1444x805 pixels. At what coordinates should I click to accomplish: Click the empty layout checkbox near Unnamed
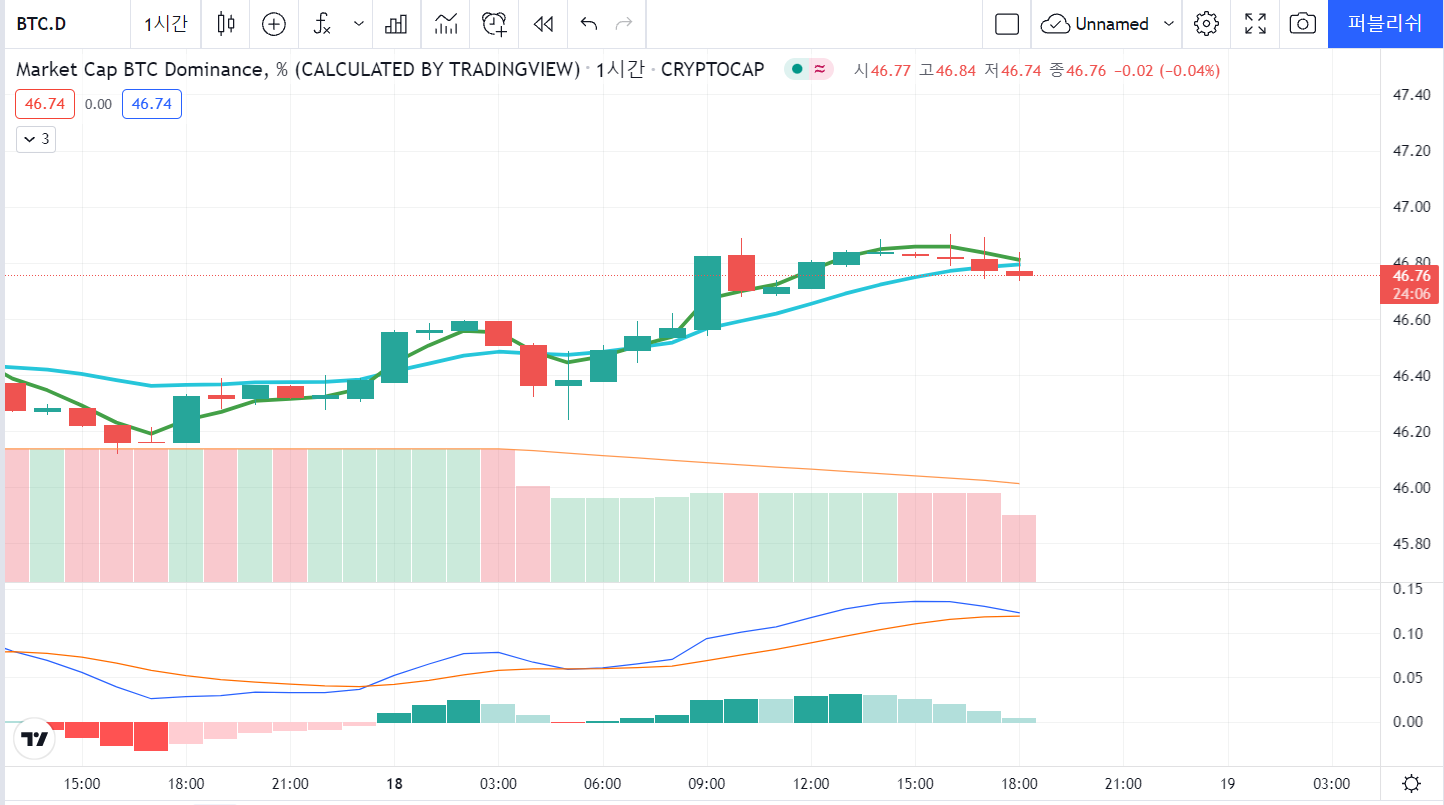click(1007, 24)
